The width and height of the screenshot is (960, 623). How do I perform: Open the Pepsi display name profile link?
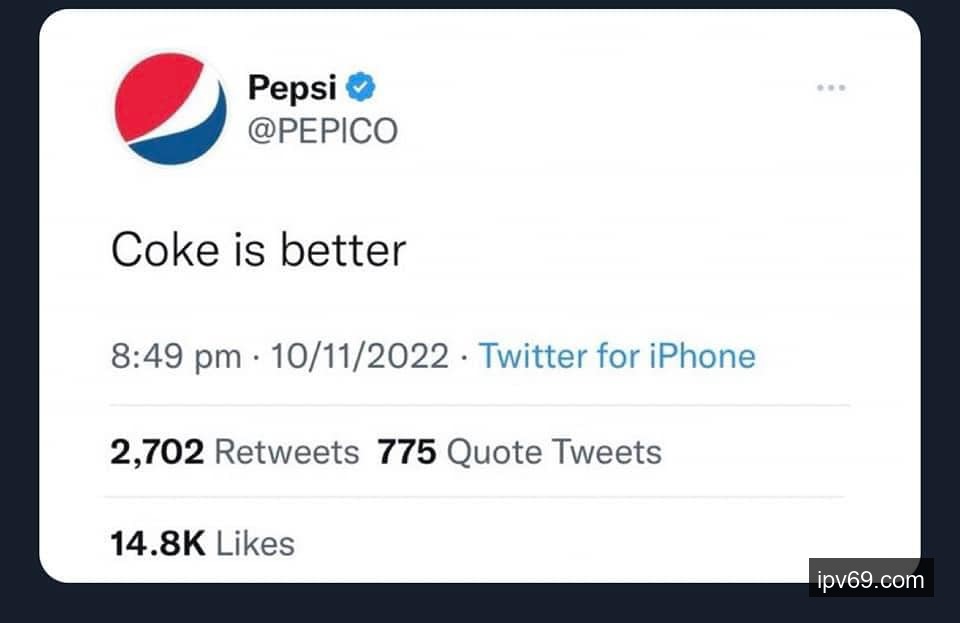[x=292, y=88]
